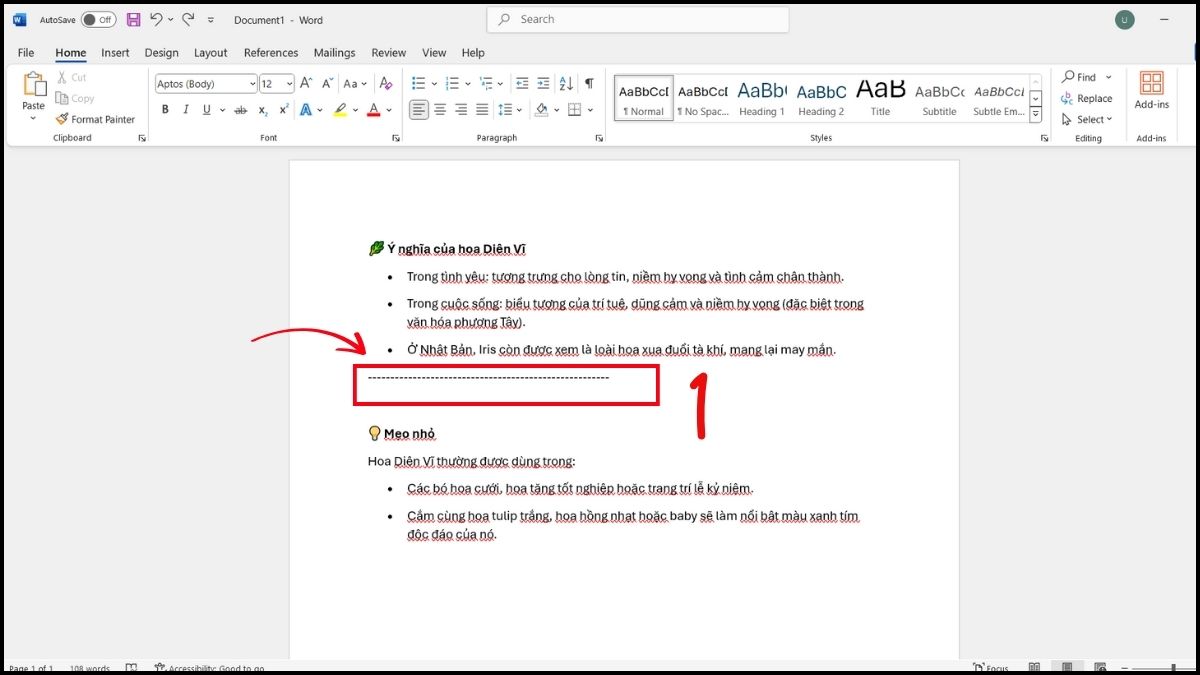
Task: Click the Center align icon
Action: 440,110
